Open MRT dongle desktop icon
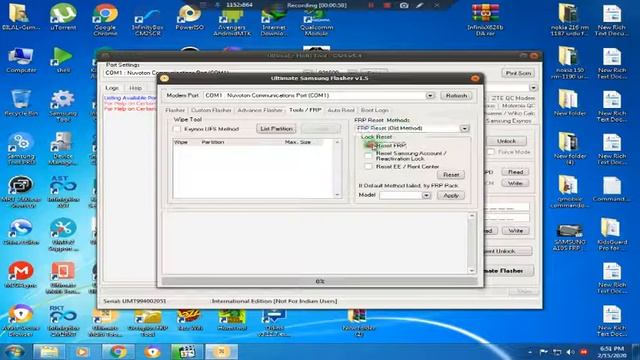 click(x=21, y=191)
